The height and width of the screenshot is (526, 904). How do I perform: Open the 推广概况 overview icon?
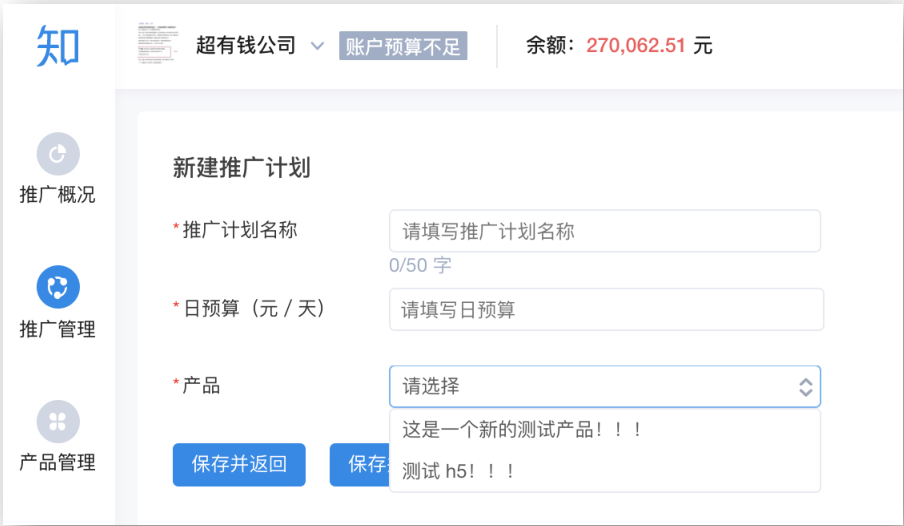(58, 153)
